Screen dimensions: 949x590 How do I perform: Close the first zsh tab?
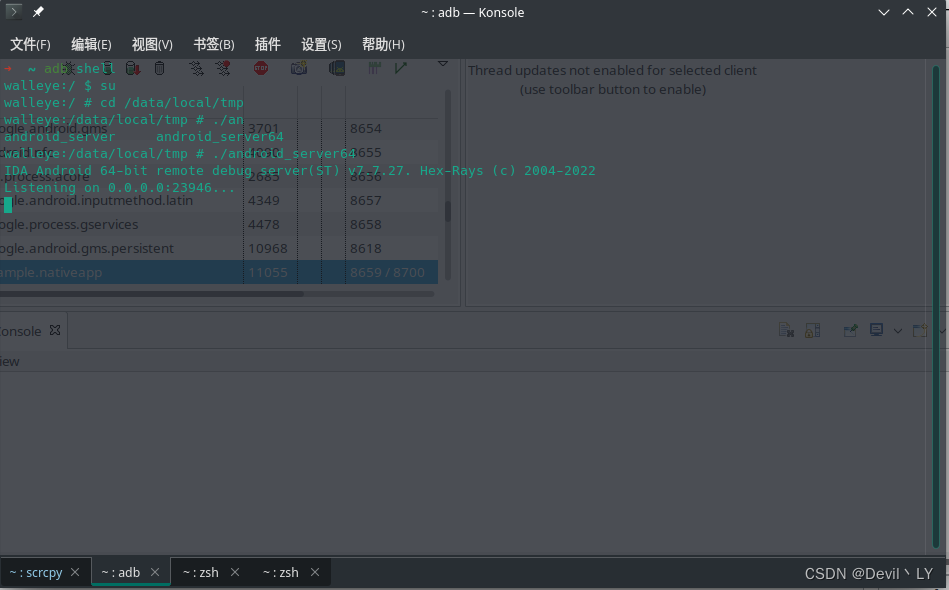tap(235, 572)
